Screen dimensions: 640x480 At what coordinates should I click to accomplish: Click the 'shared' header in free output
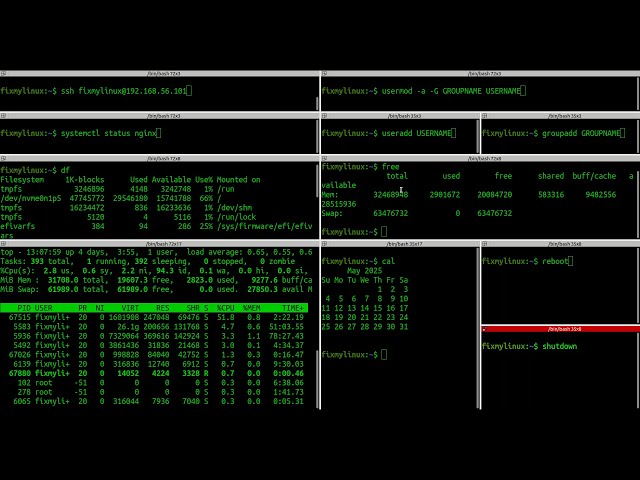[x=551, y=176]
